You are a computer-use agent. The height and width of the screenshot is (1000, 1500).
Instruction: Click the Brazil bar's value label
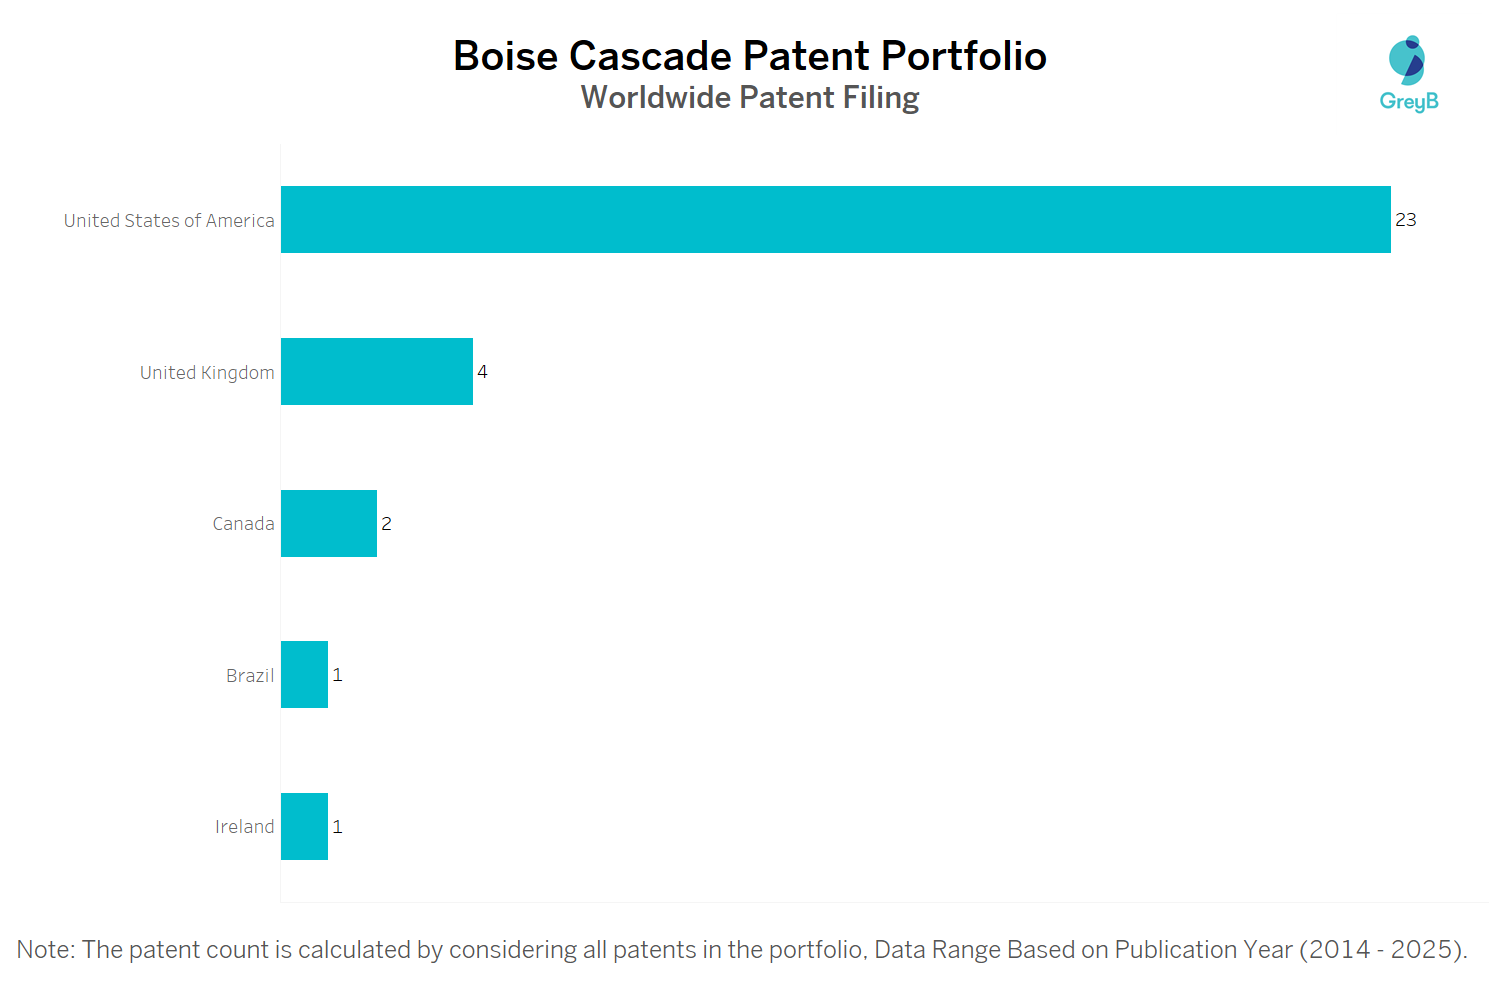[x=338, y=675]
